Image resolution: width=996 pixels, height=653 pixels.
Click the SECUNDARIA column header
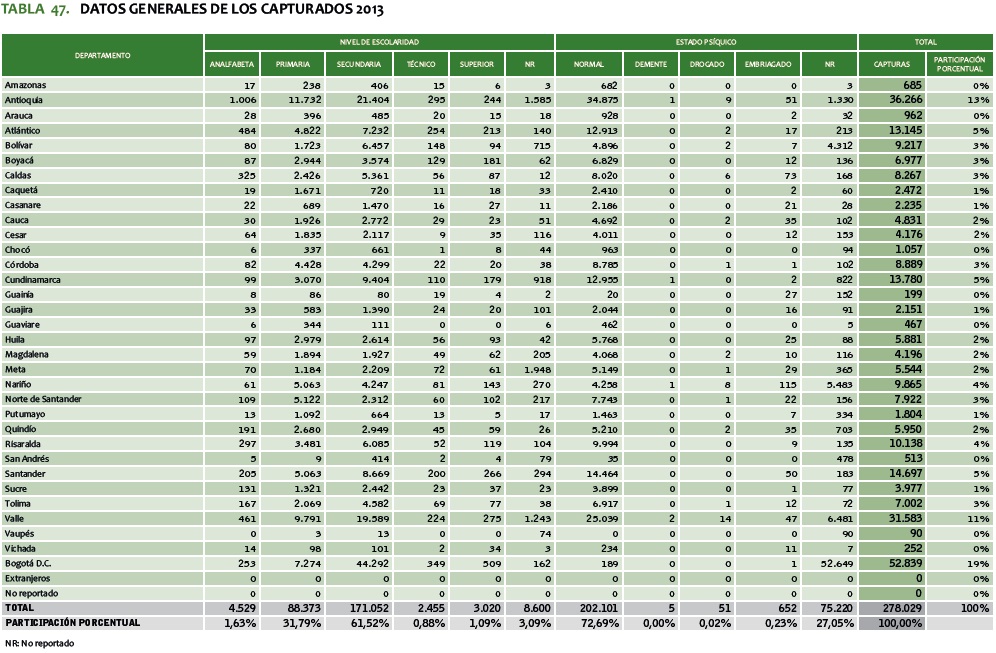[357, 64]
